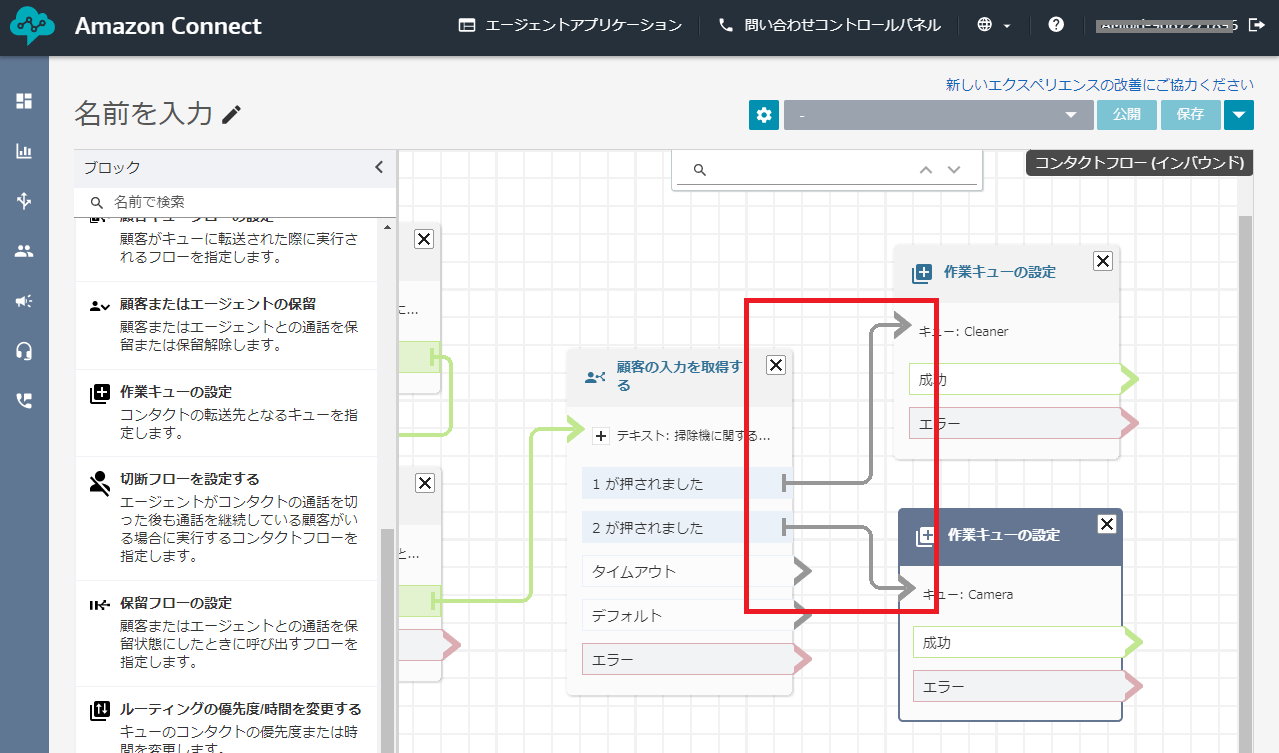Open the help question mark icon
This screenshot has width=1279, height=753.
pos(1056,25)
